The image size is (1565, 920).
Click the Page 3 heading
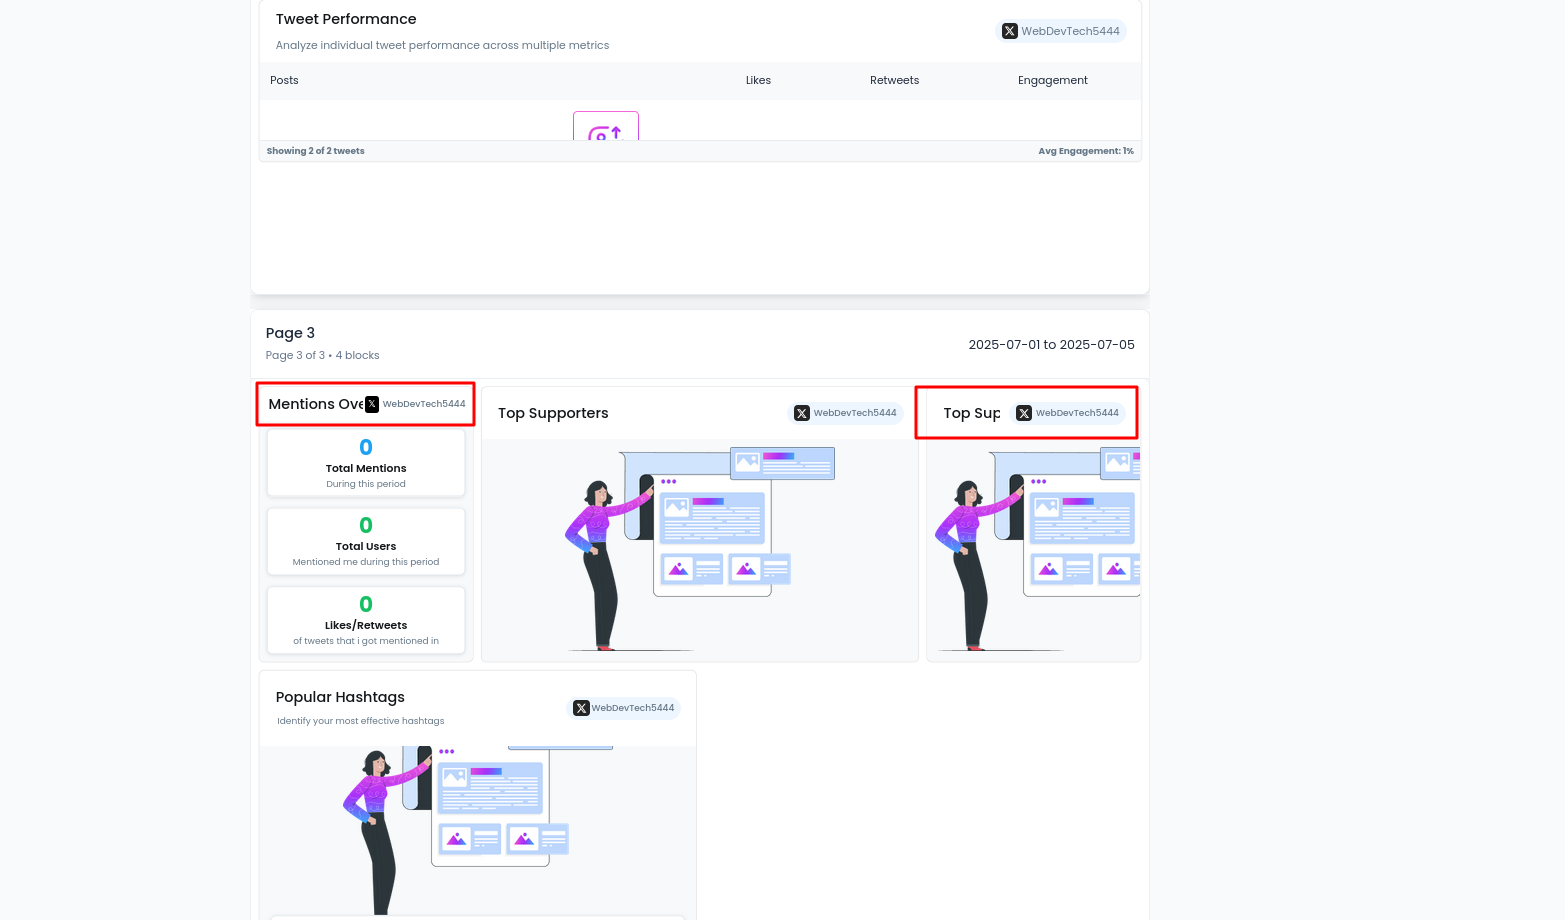coord(290,333)
